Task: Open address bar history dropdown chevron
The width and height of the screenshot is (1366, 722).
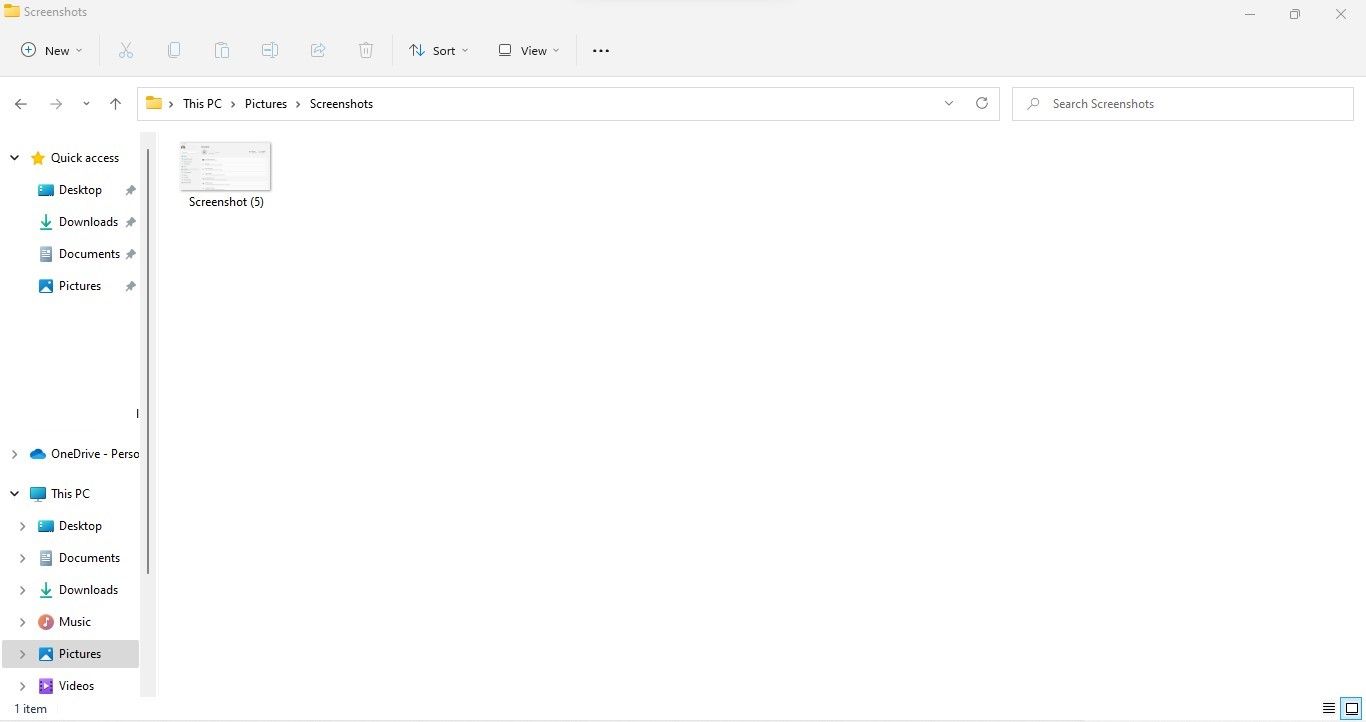Action: (949, 103)
